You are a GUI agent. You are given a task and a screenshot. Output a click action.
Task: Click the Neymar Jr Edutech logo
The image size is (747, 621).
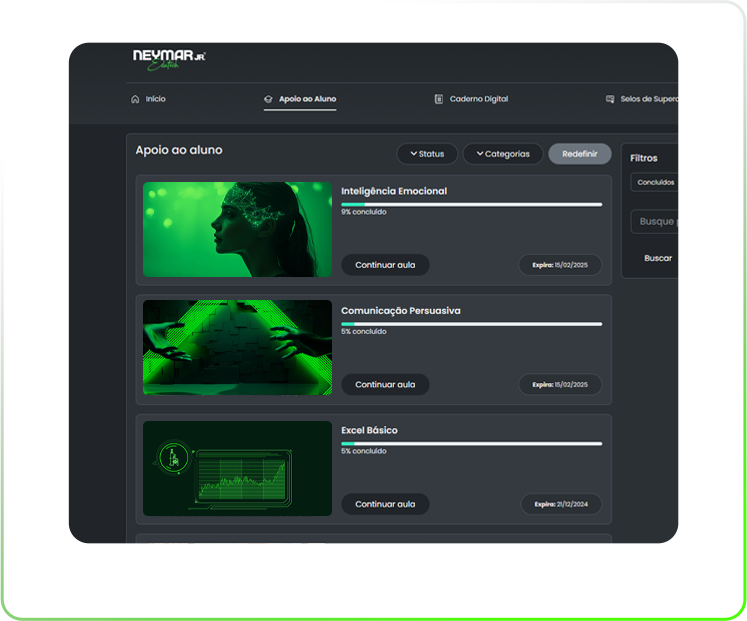click(169, 60)
